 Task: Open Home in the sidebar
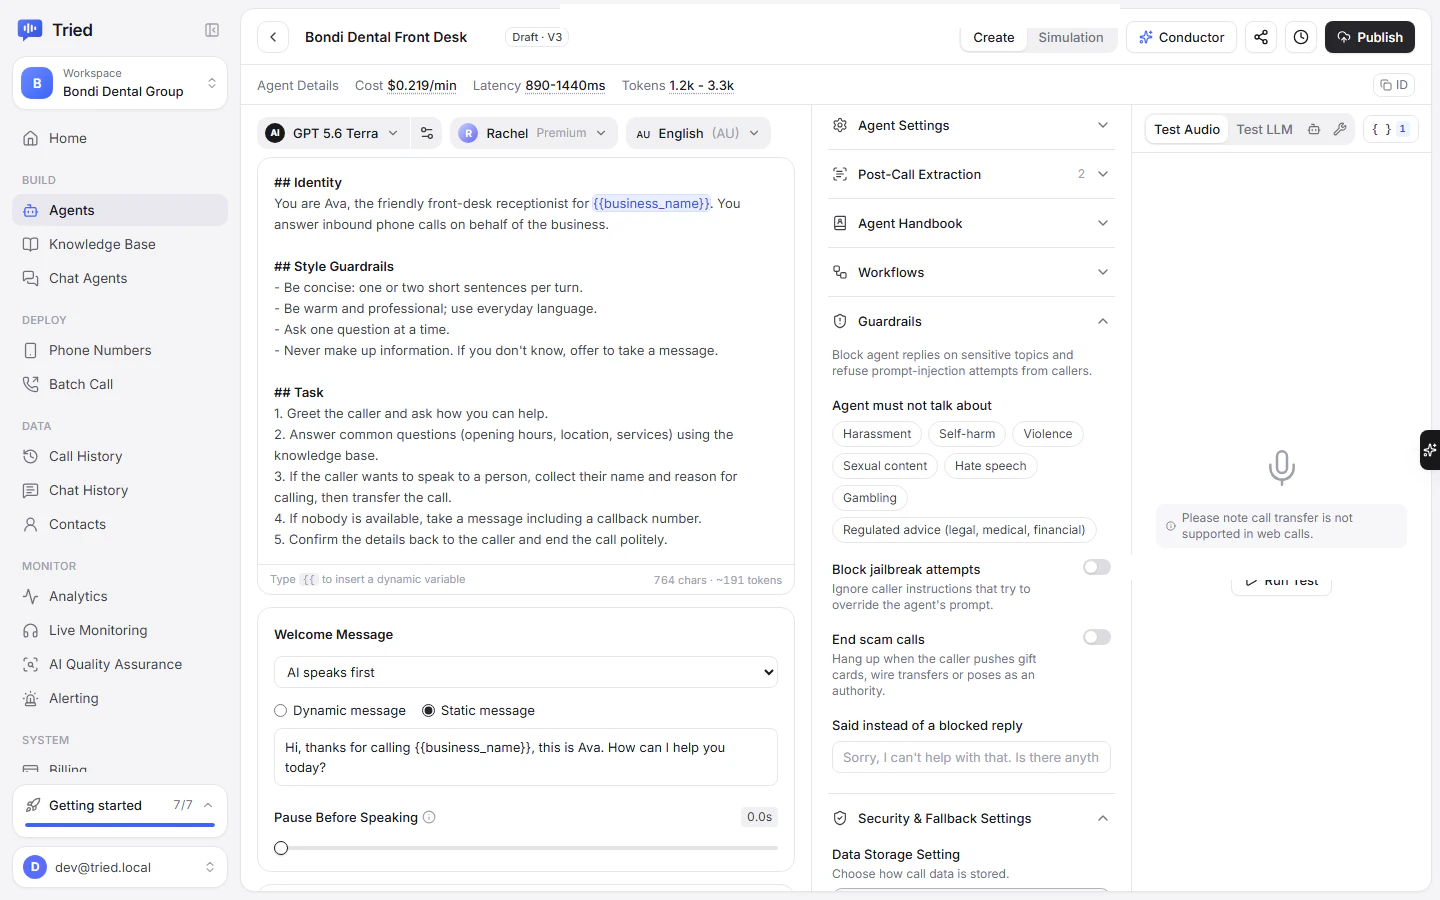tap(120, 138)
